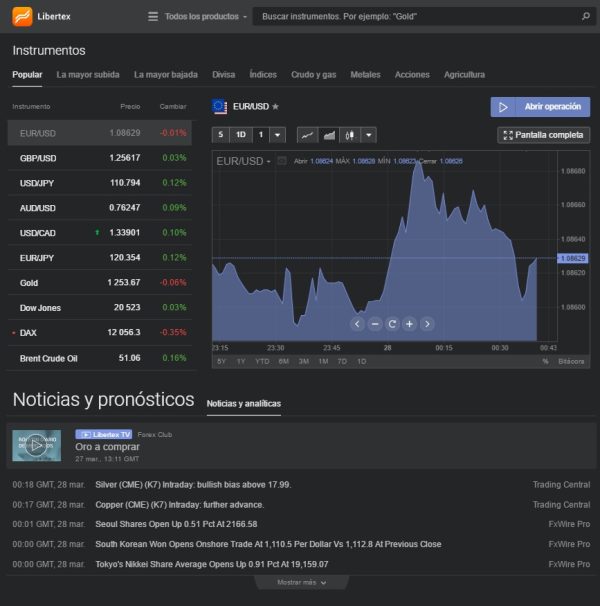The image size is (600, 606).
Task: Select the 6M range
Action: [283, 361]
